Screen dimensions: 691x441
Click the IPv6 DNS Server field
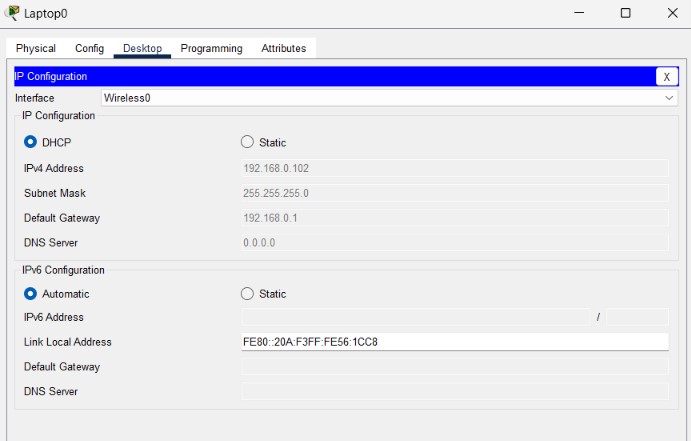(455, 391)
